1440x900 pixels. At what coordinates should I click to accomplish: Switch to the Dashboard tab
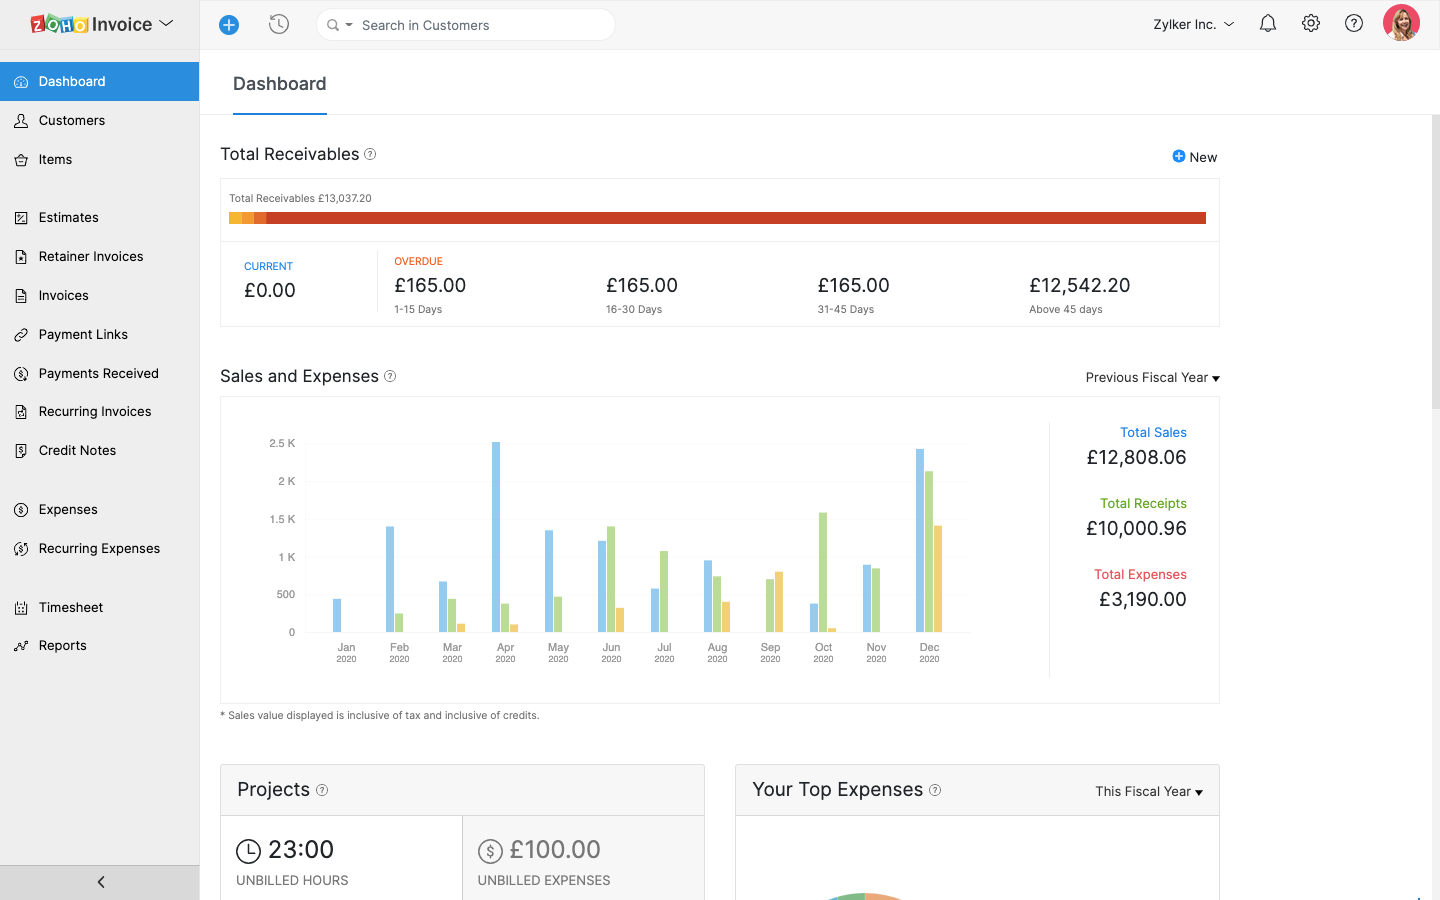[279, 84]
